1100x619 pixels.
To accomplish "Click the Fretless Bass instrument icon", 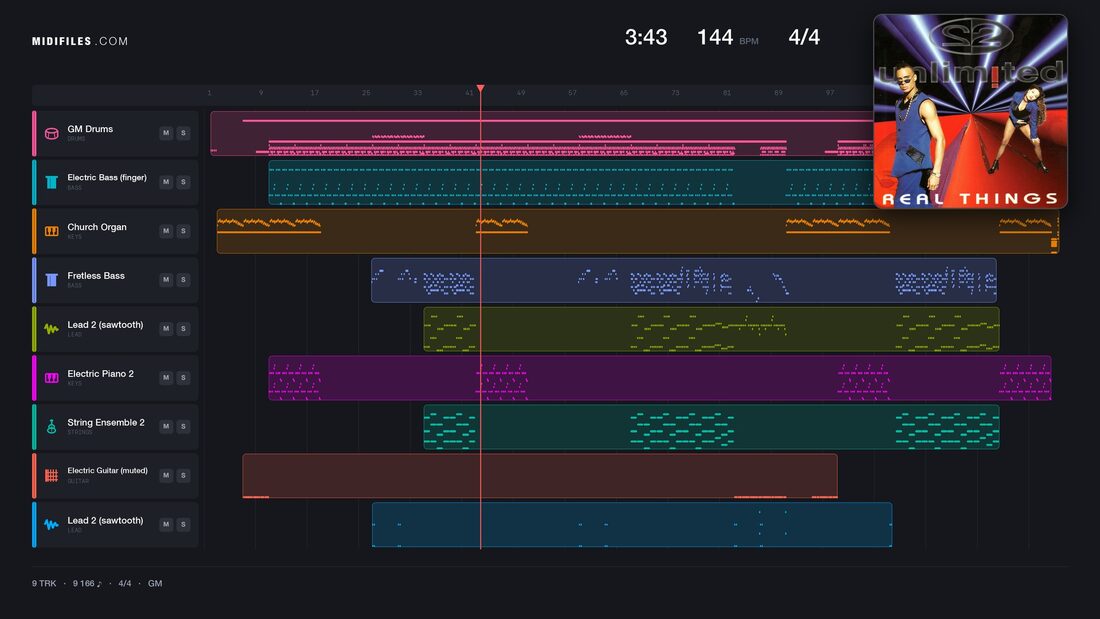I will pos(51,280).
